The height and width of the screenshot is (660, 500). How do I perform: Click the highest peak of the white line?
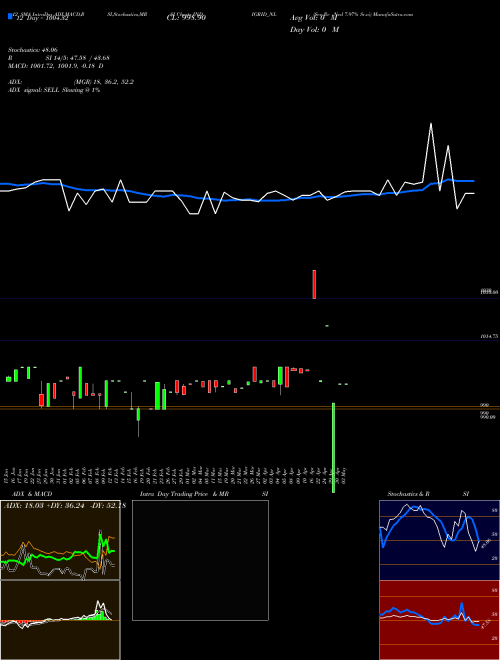tap(431, 124)
